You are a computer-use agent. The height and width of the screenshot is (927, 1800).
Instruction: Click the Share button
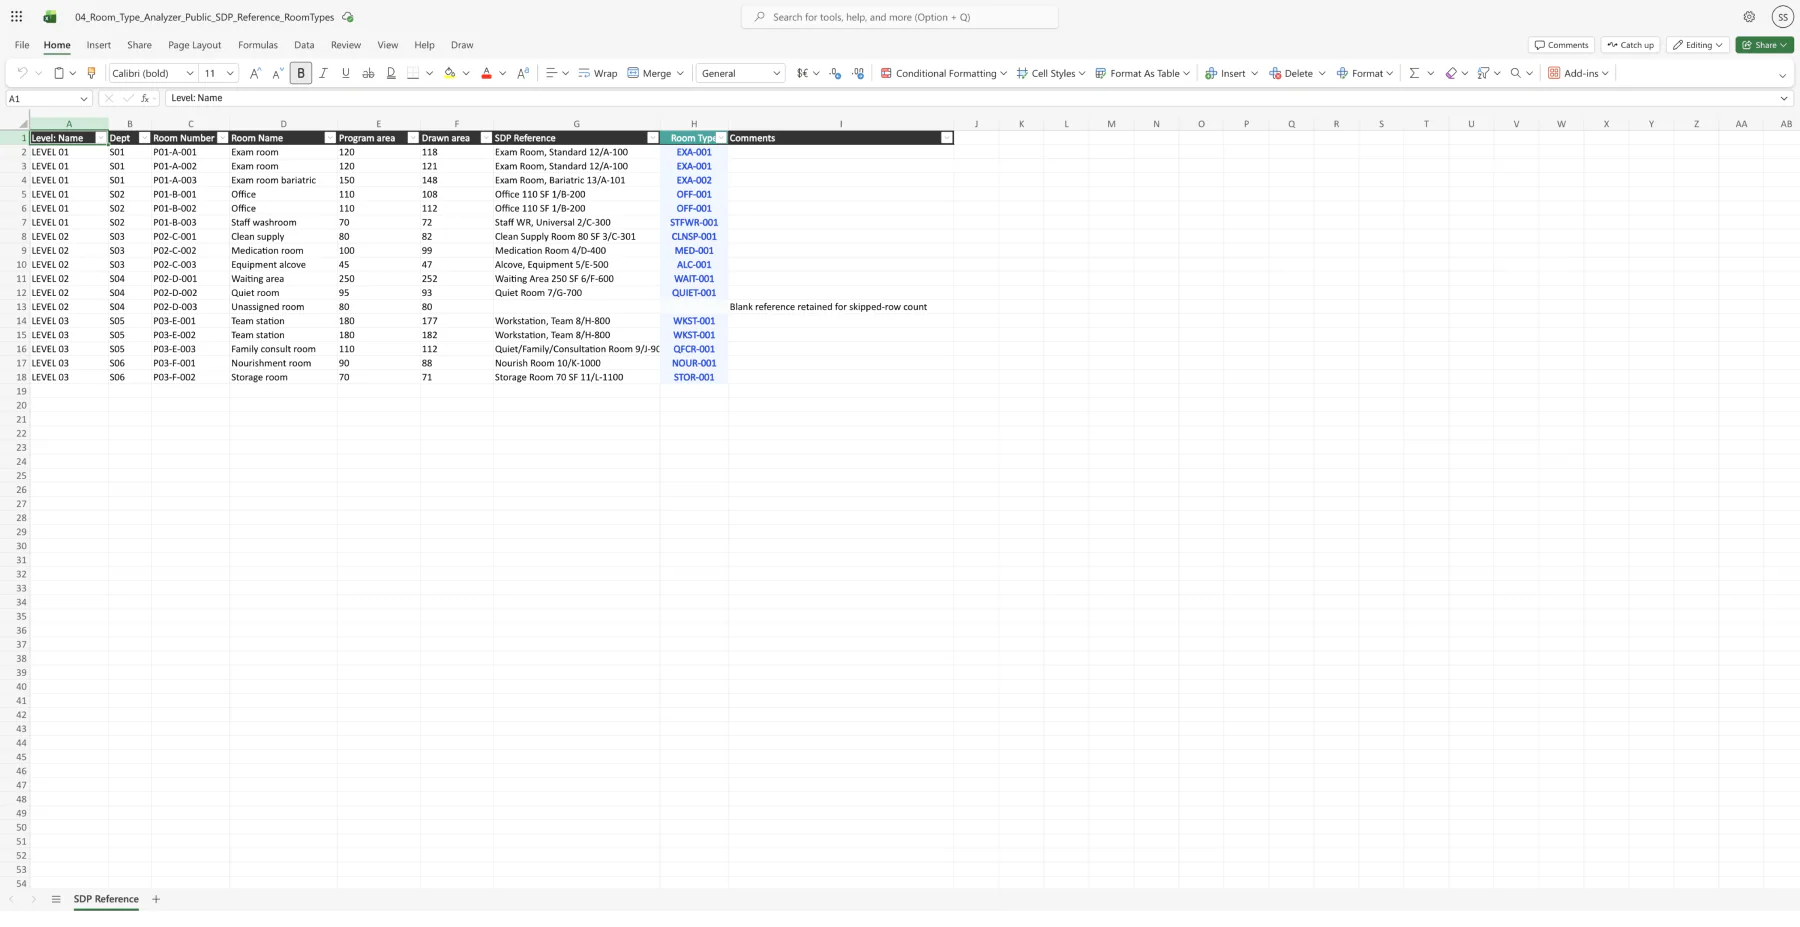(x=1763, y=44)
